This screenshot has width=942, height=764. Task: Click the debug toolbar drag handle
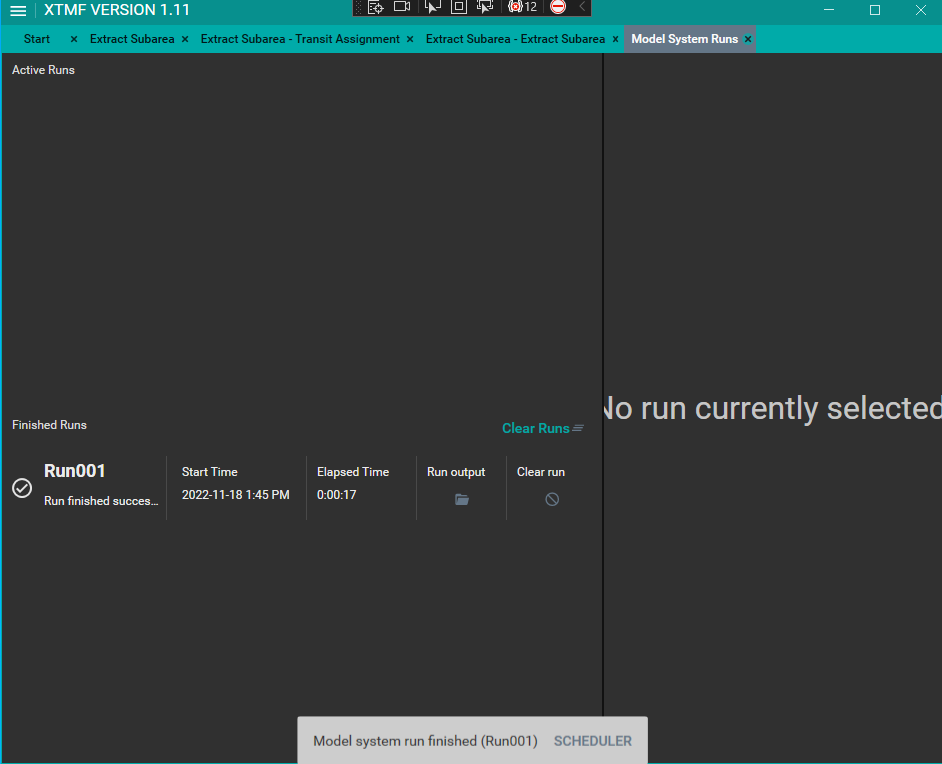point(359,7)
